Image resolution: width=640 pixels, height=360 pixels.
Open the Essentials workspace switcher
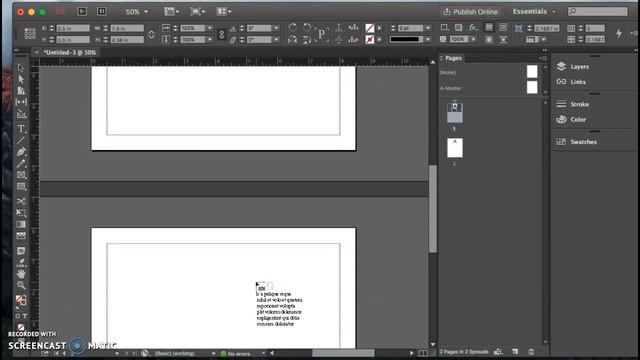(x=534, y=11)
